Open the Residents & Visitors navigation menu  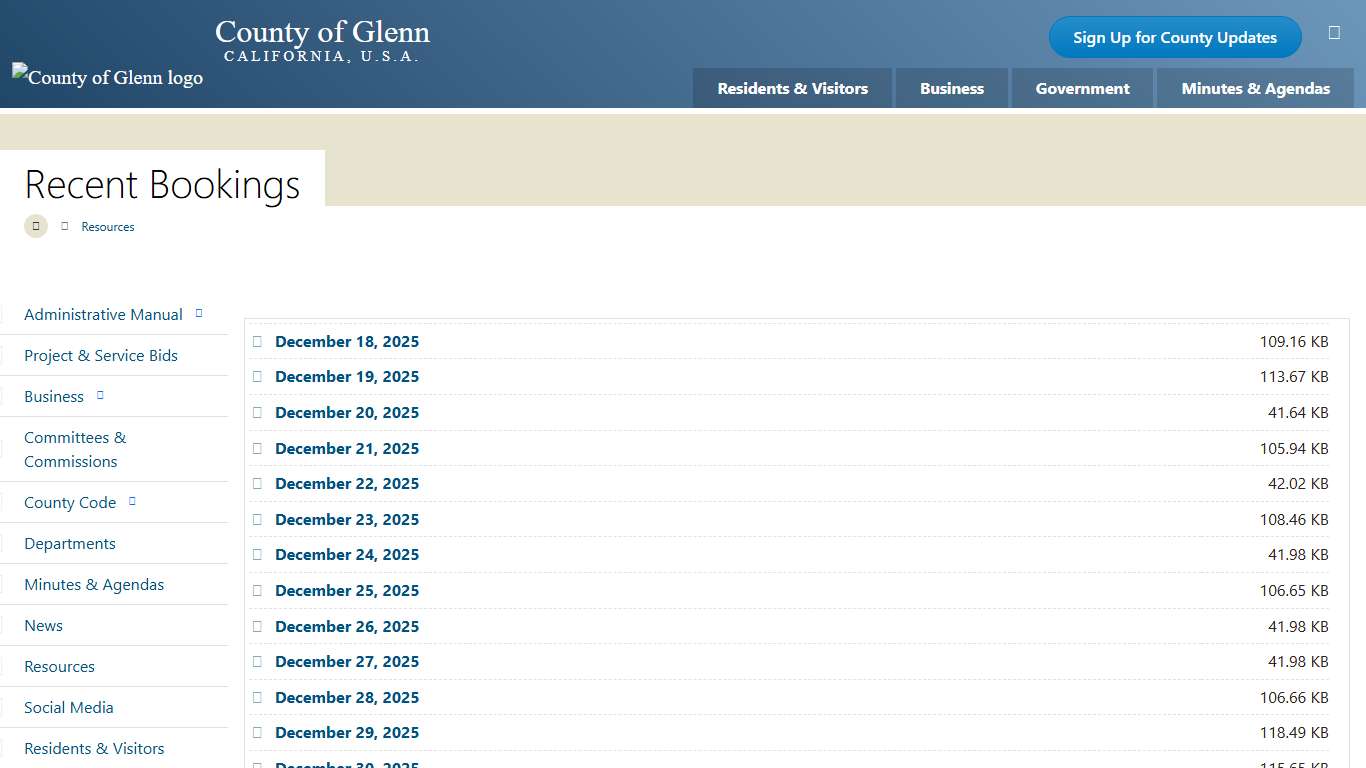coord(791,88)
